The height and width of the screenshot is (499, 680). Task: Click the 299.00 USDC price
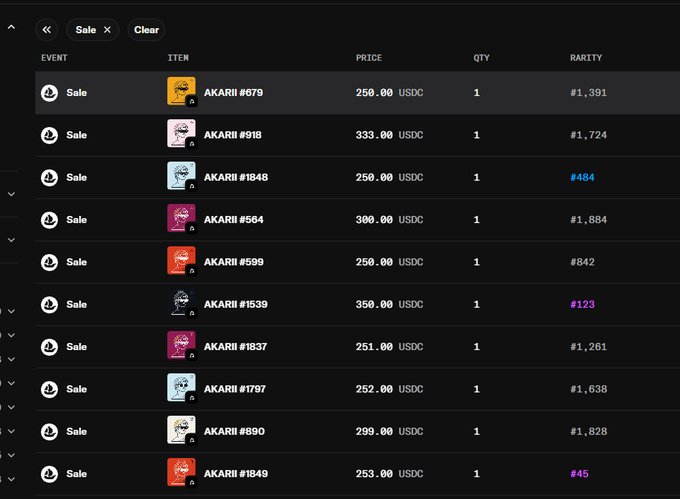pos(389,431)
